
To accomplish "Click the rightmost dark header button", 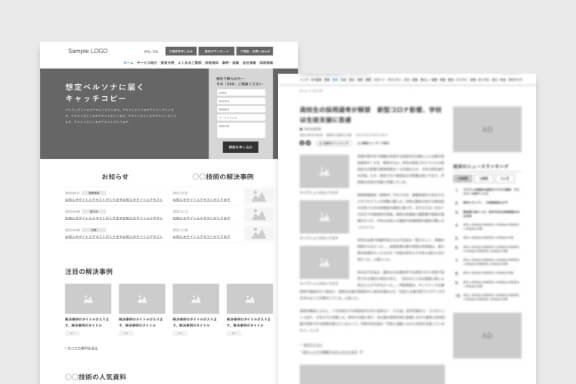I will click(x=255, y=51).
